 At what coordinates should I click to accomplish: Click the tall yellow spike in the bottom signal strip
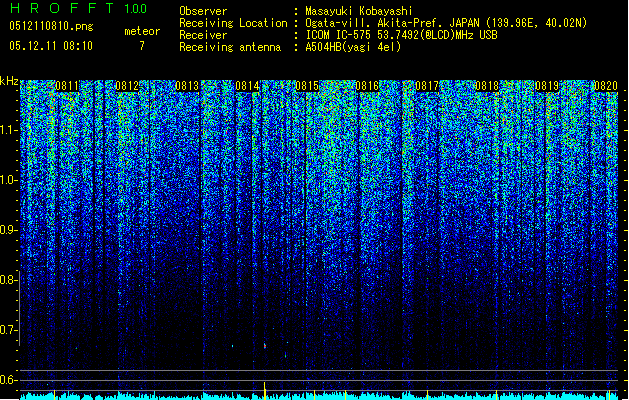(x=264, y=390)
